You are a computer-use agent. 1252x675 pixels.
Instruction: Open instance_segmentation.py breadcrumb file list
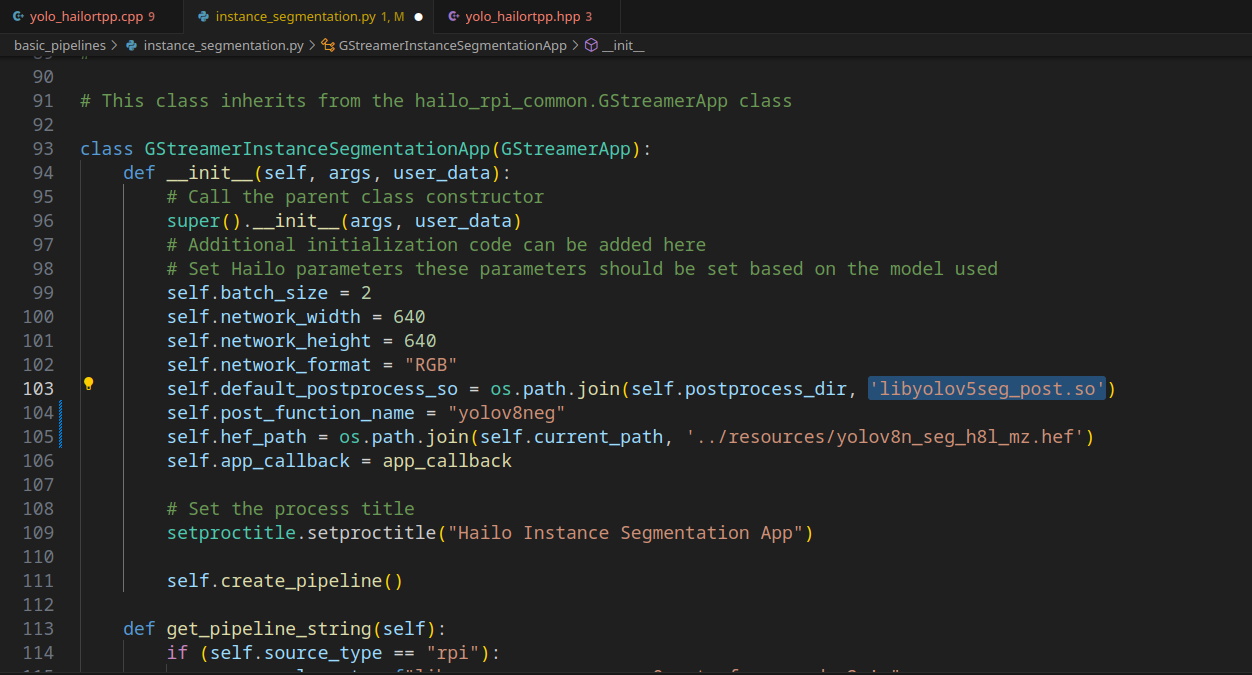point(223,46)
